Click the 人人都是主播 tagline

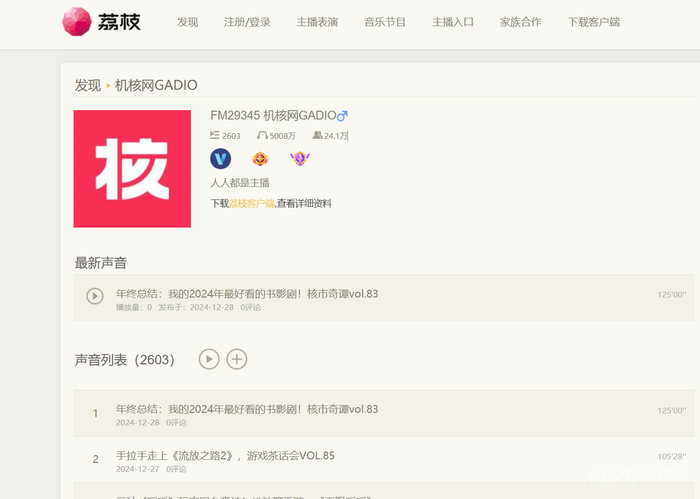240,183
